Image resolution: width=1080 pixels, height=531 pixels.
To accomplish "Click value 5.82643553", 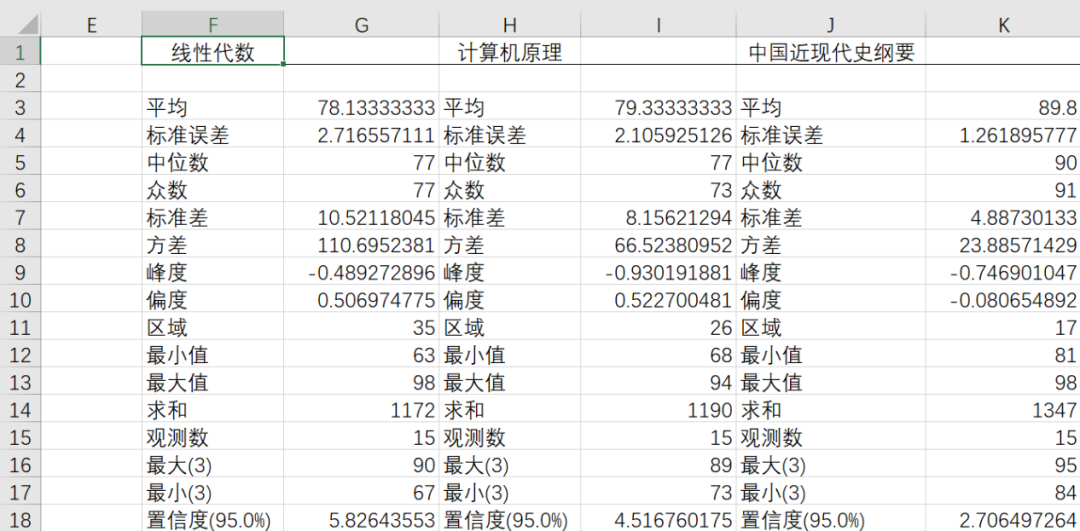I will pyautogui.click(x=382, y=521).
